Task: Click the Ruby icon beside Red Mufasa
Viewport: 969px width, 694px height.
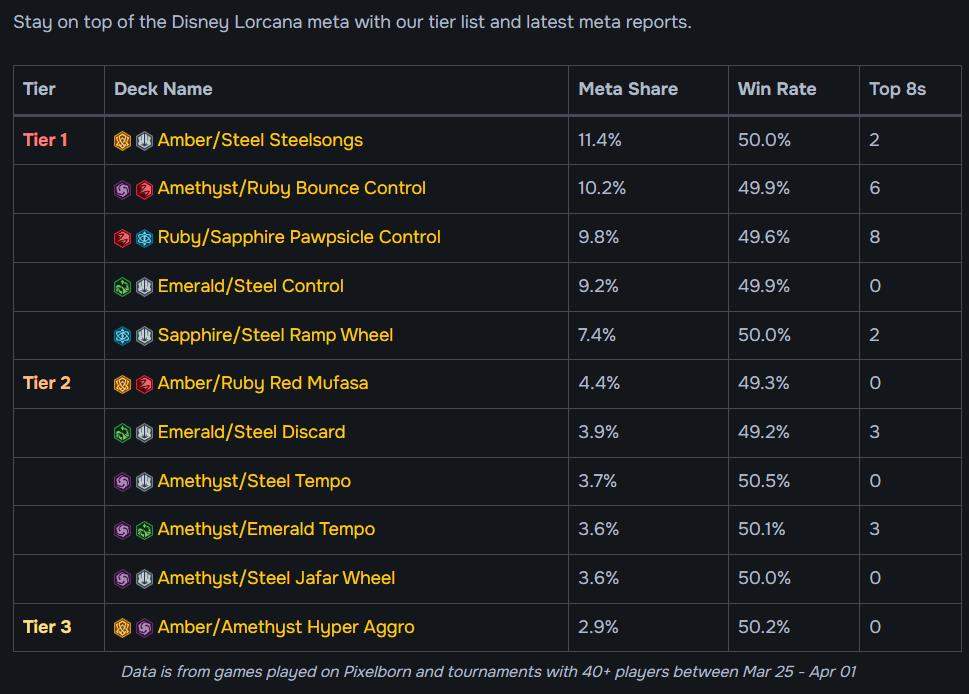Action: point(144,384)
